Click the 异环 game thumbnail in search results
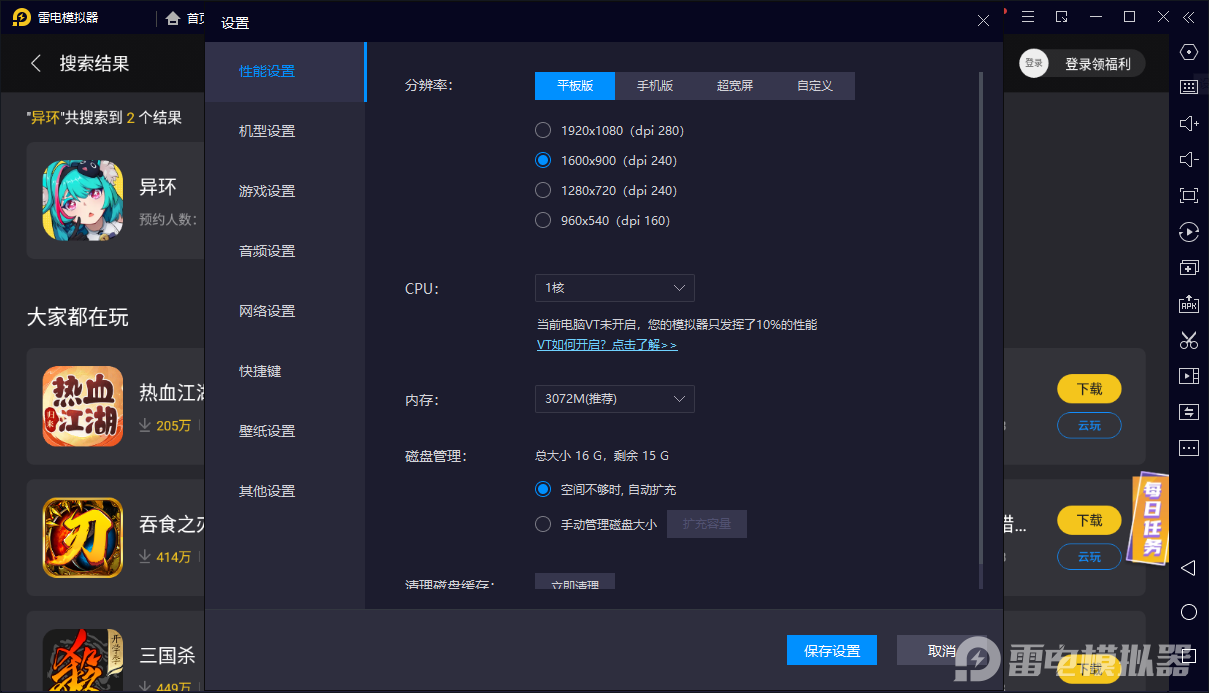This screenshot has width=1209, height=693. [x=83, y=200]
